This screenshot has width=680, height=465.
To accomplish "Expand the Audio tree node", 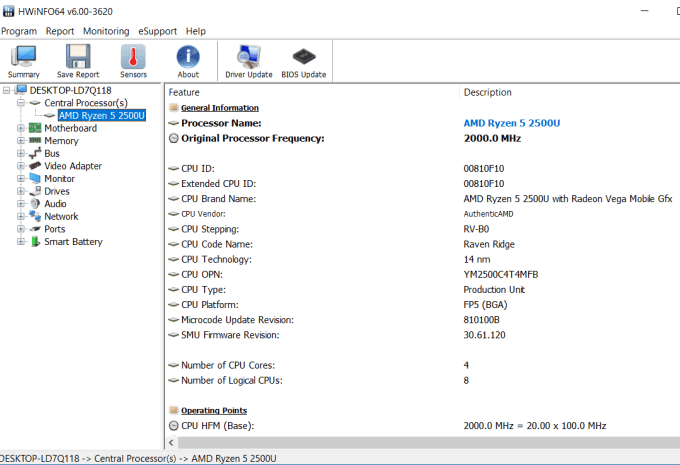I will pos(20,203).
